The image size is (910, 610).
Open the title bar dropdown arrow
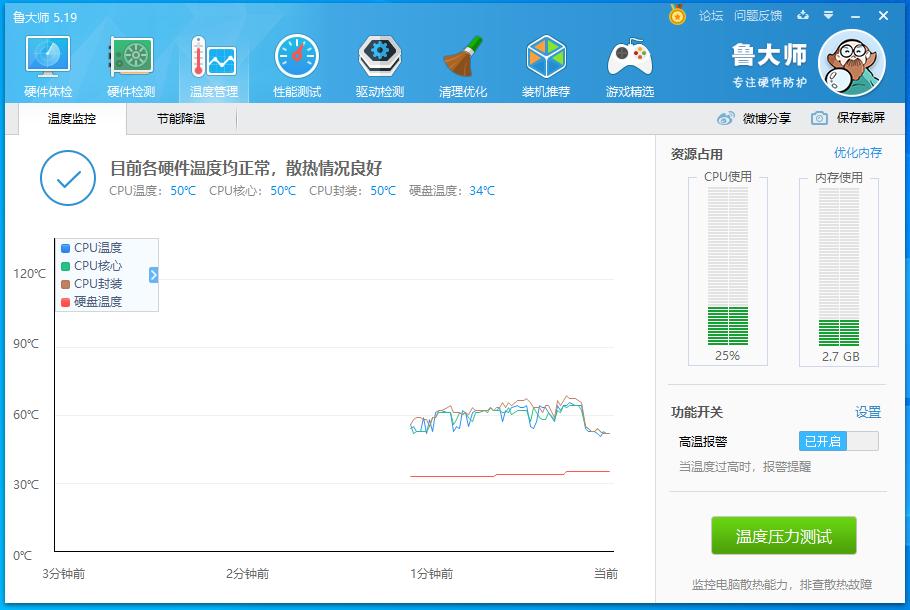[826, 15]
